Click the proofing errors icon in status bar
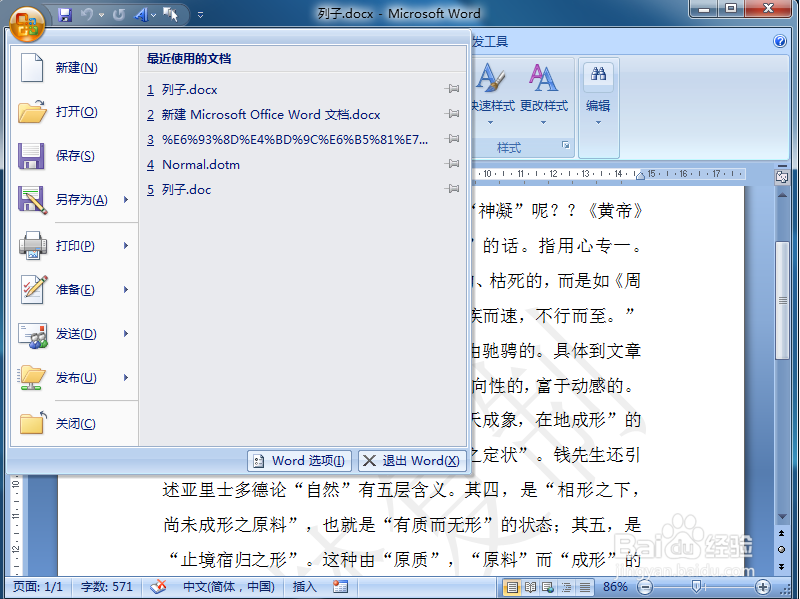 click(159, 587)
